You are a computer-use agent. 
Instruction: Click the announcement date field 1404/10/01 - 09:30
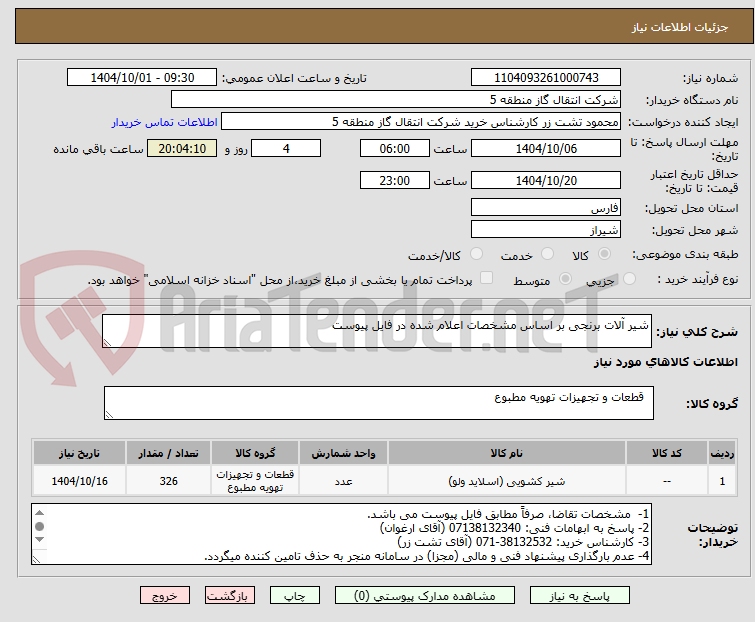click(142, 78)
